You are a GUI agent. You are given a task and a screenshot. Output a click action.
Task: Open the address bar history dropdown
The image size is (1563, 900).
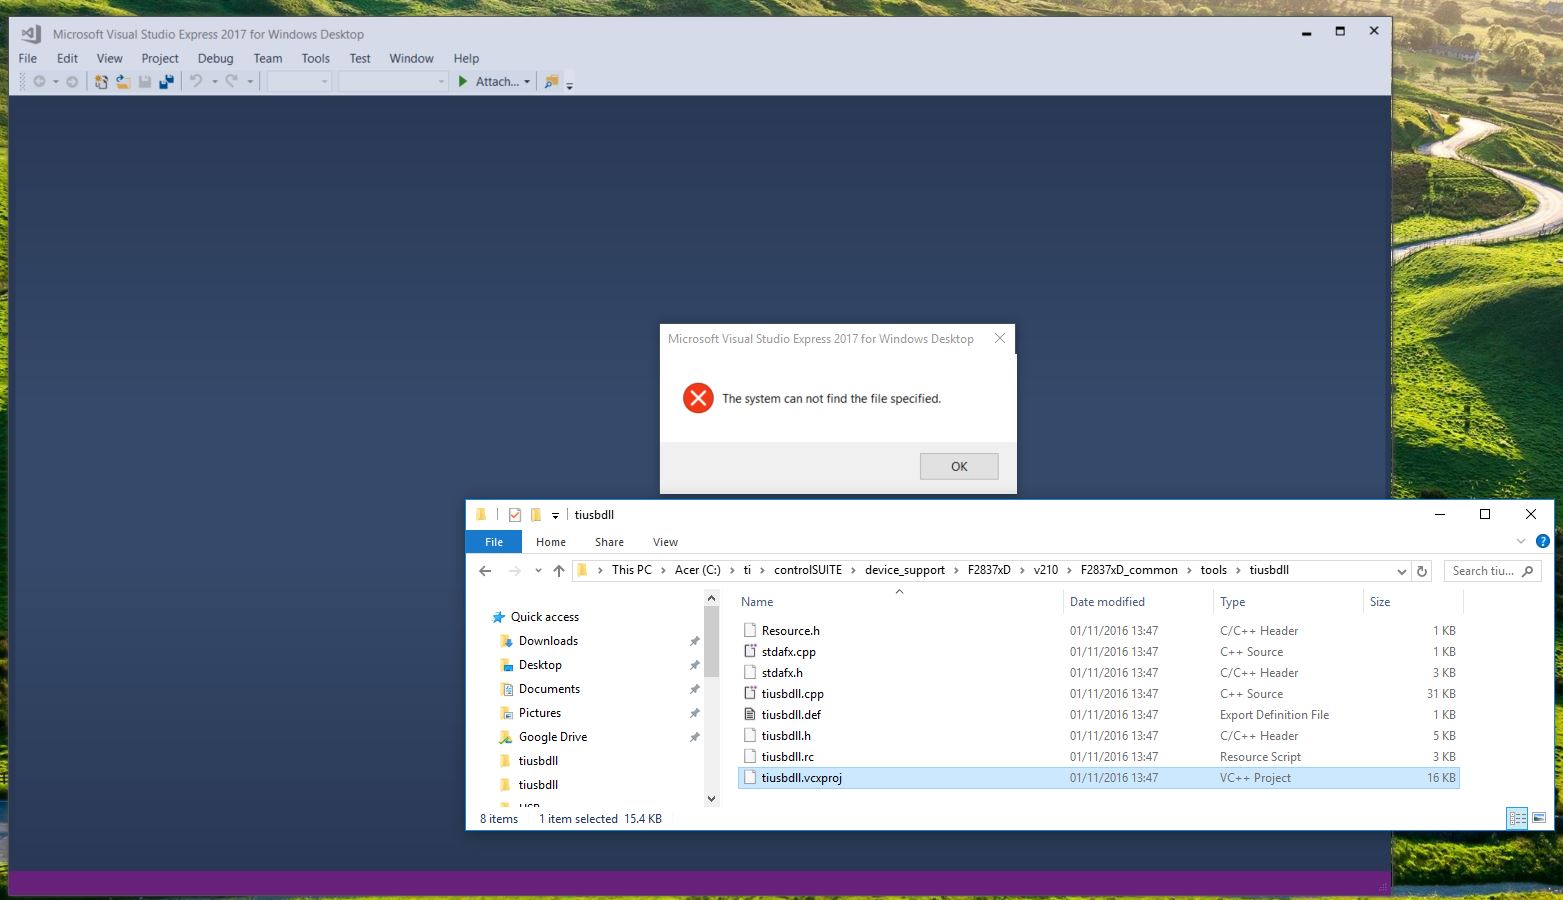(x=1403, y=570)
